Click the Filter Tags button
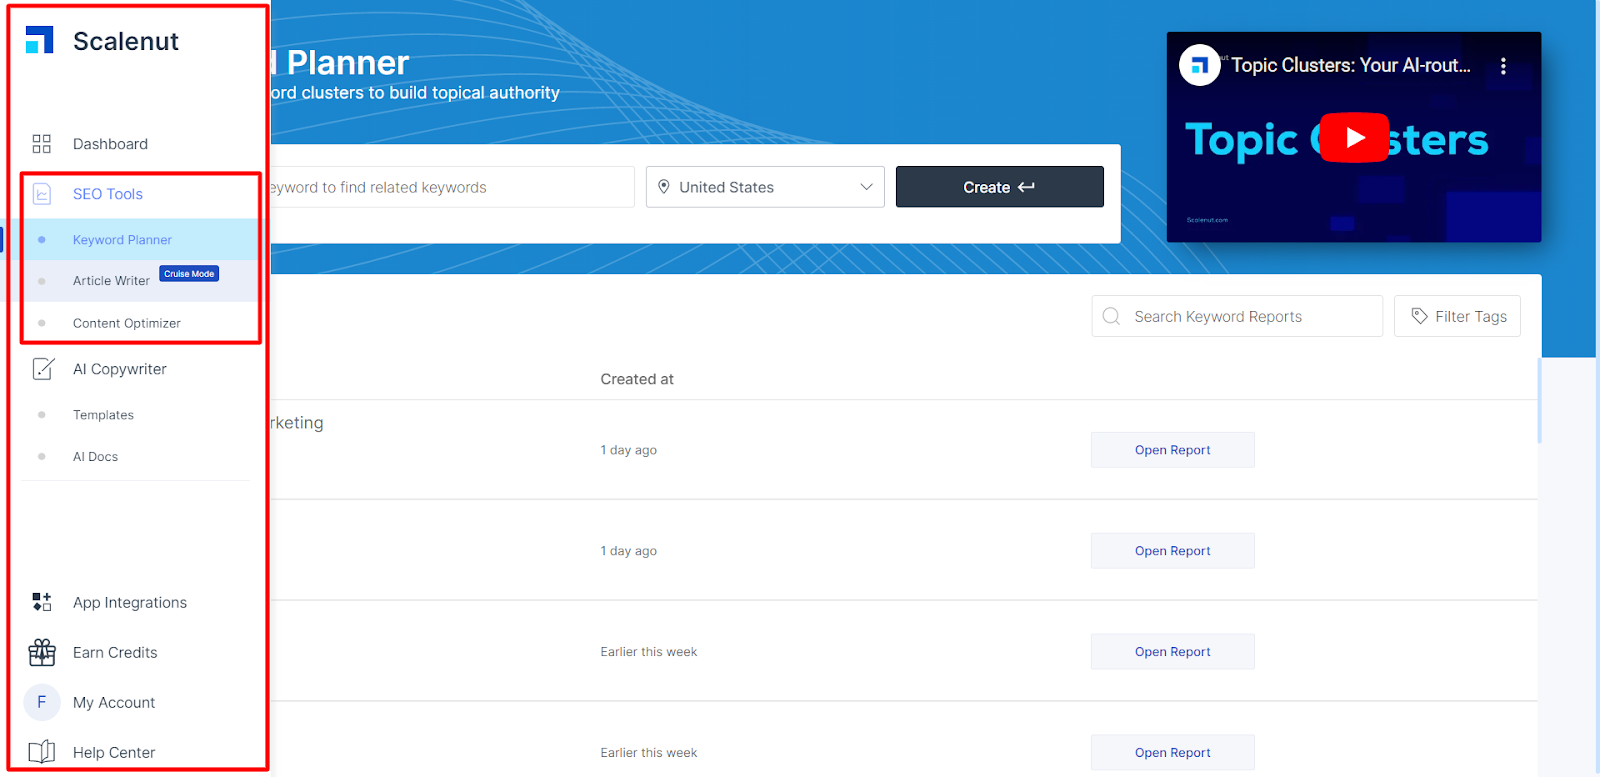The height and width of the screenshot is (777, 1600). click(x=1457, y=316)
